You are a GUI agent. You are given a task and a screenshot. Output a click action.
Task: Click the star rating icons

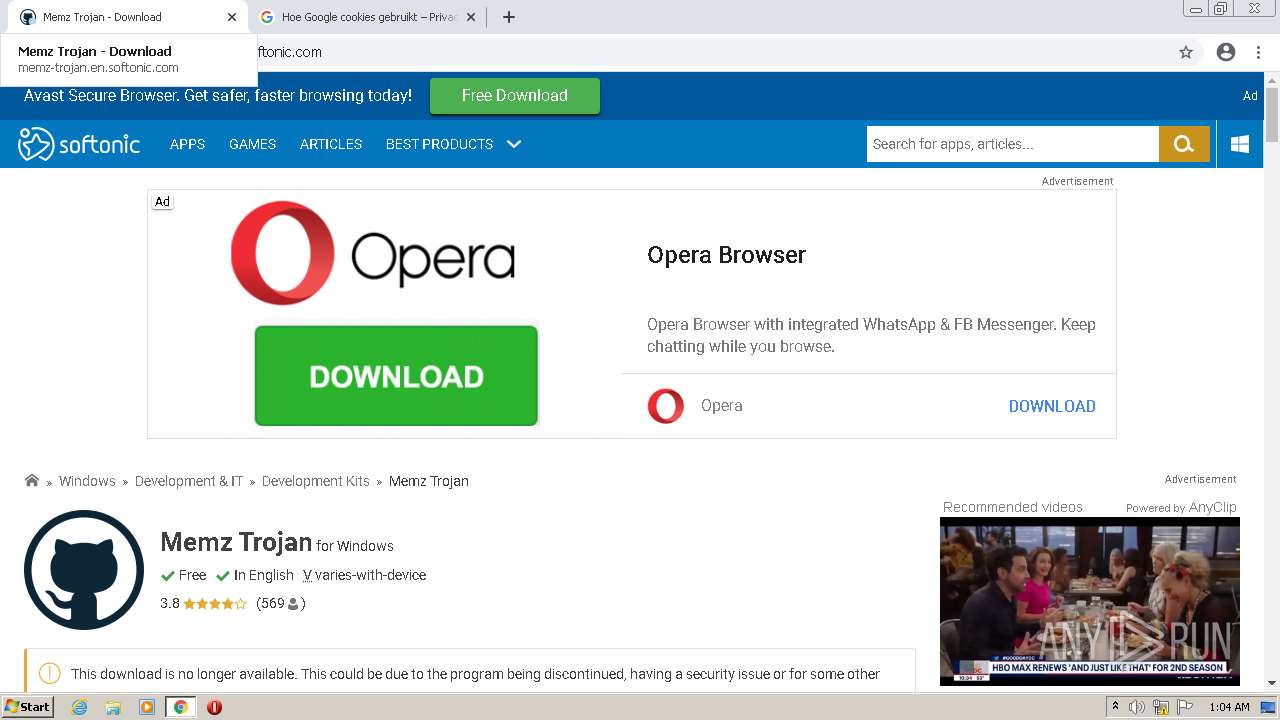point(215,604)
